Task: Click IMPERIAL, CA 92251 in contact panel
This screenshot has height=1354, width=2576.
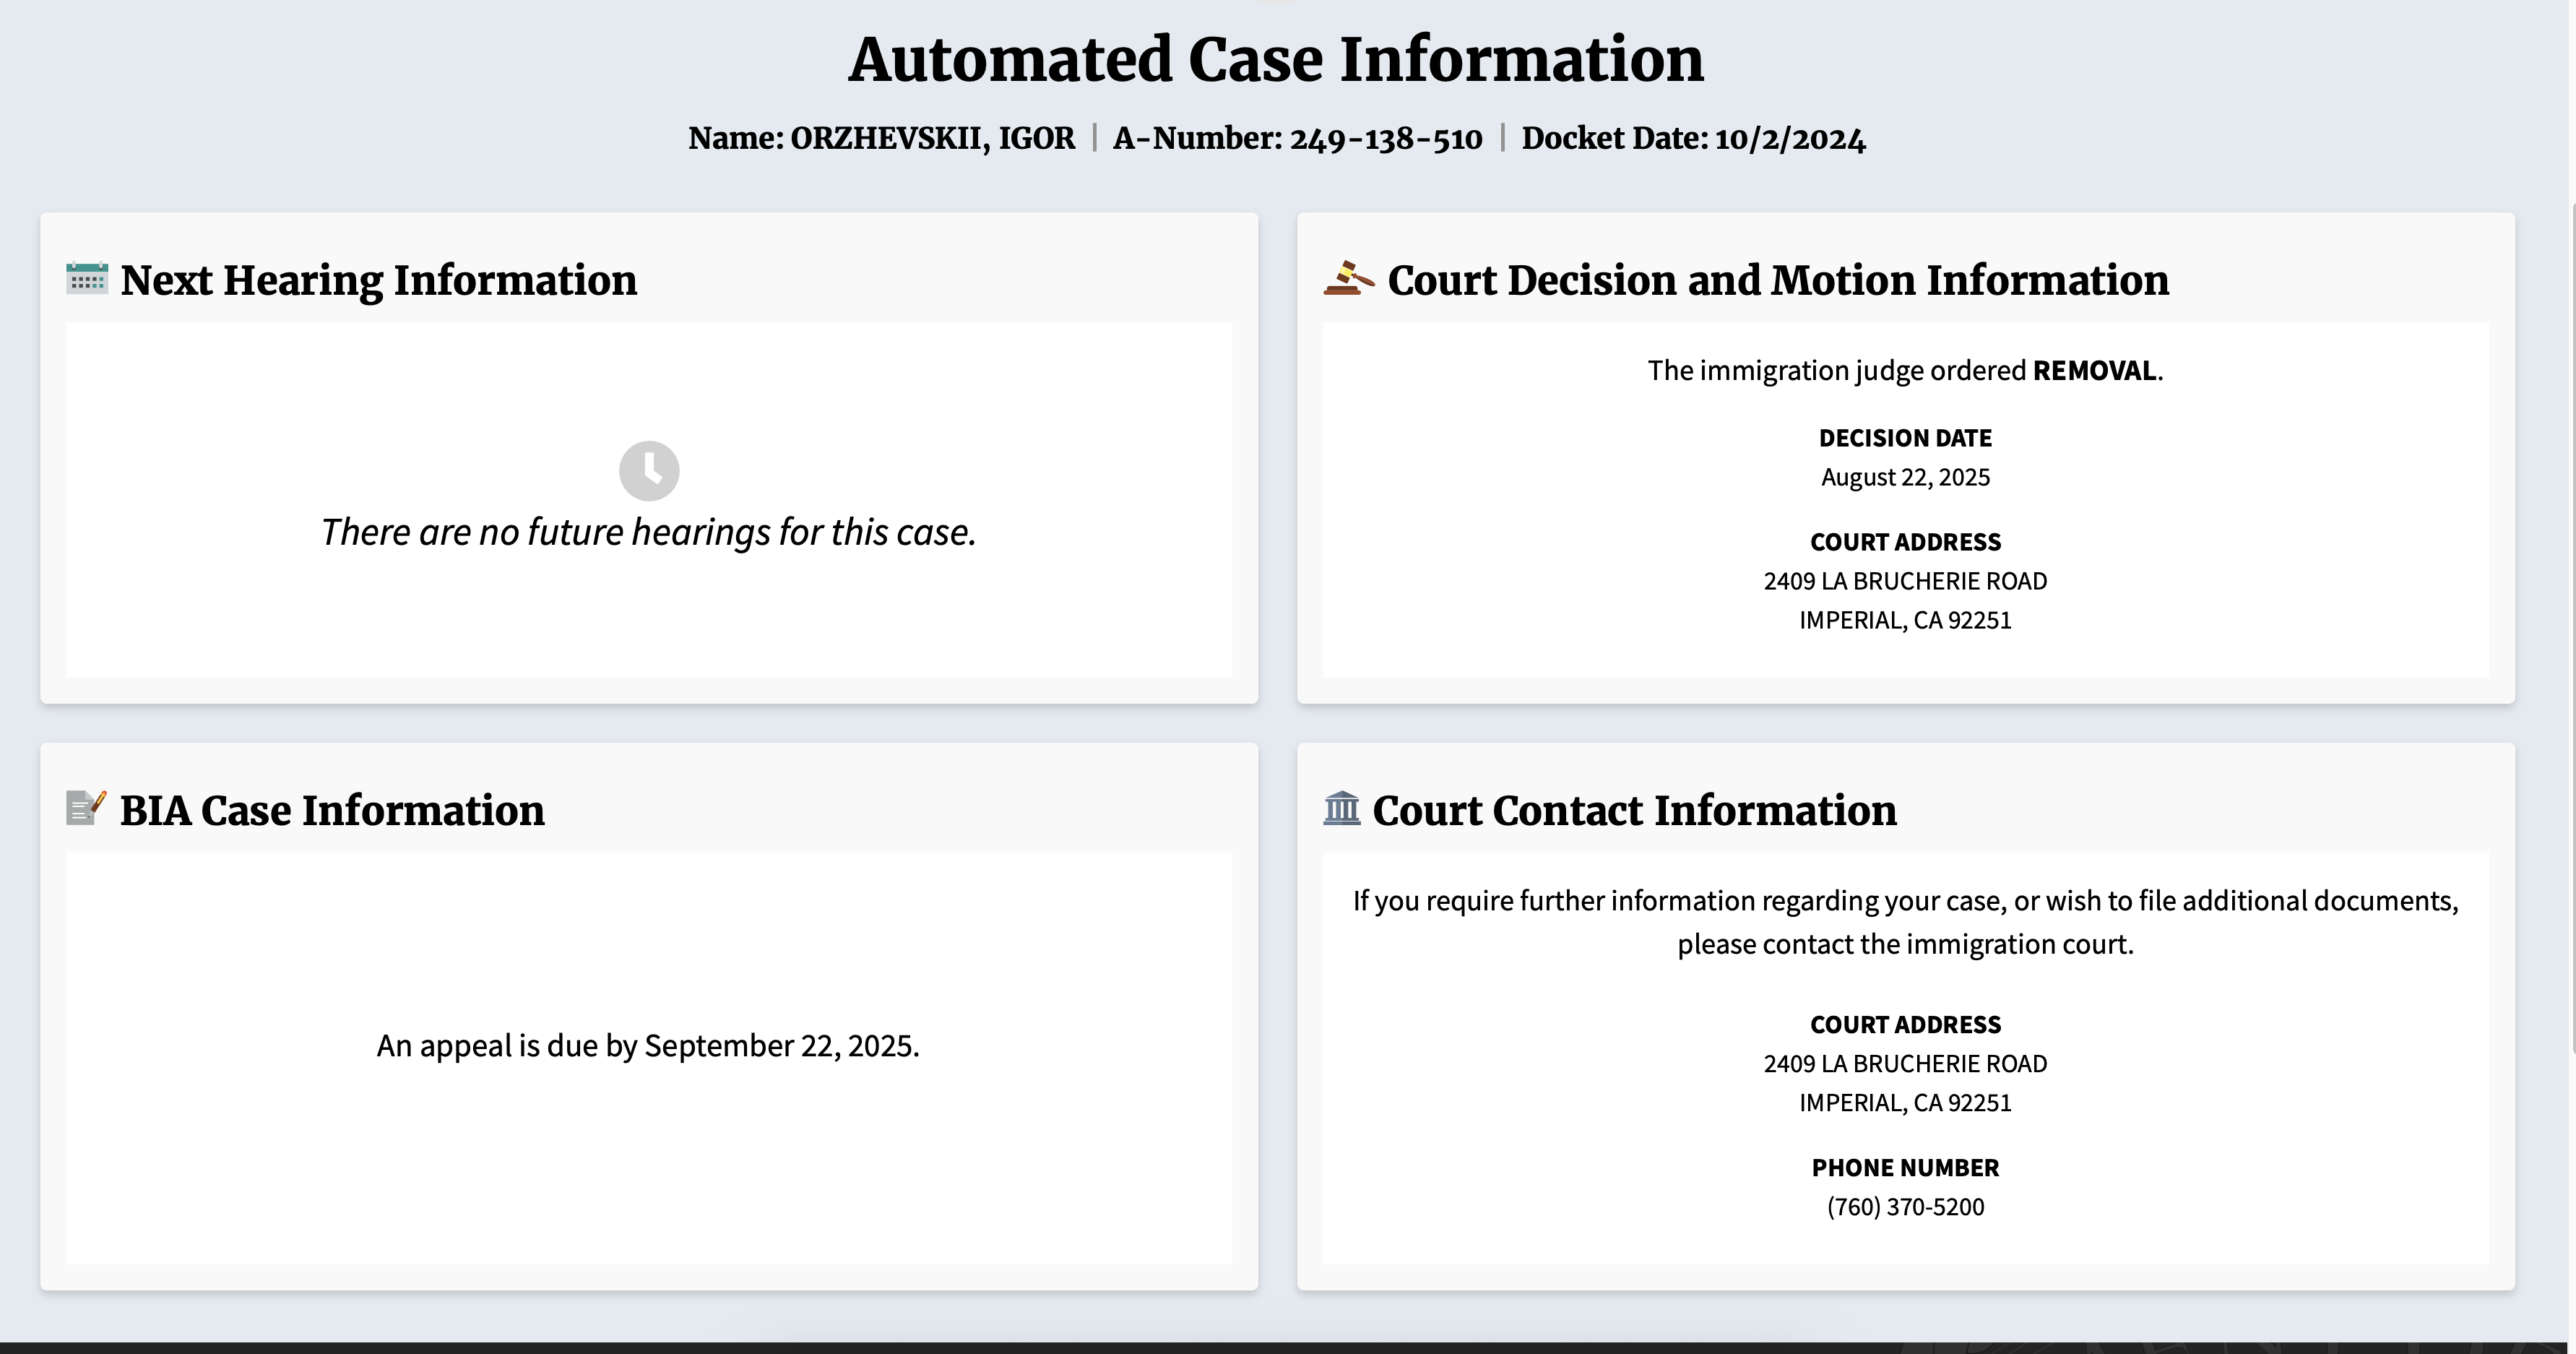Action: (x=1905, y=1103)
